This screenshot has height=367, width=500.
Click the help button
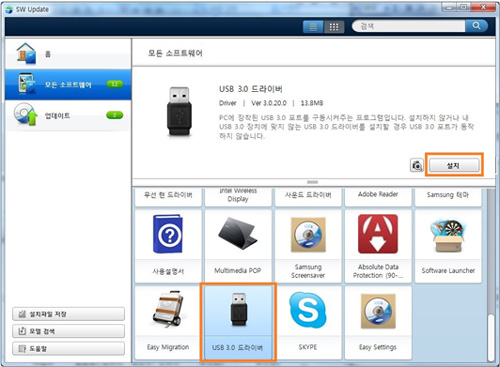tap(68, 349)
